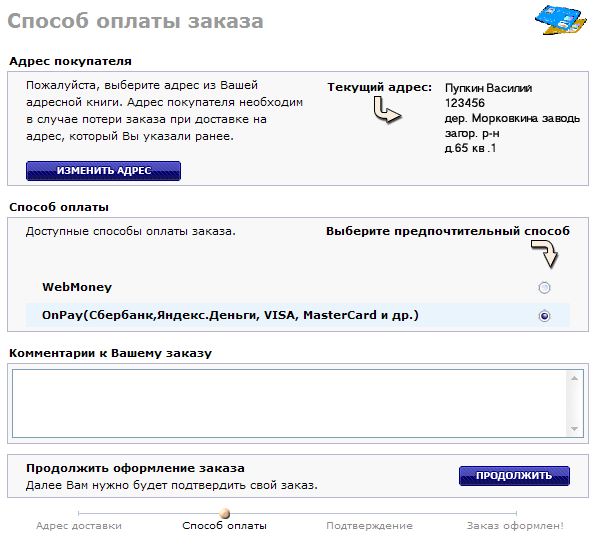This screenshot has width=596, height=554.
Task: Click the credit cards icon in header
Action: pyautogui.click(x=561, y=19)
